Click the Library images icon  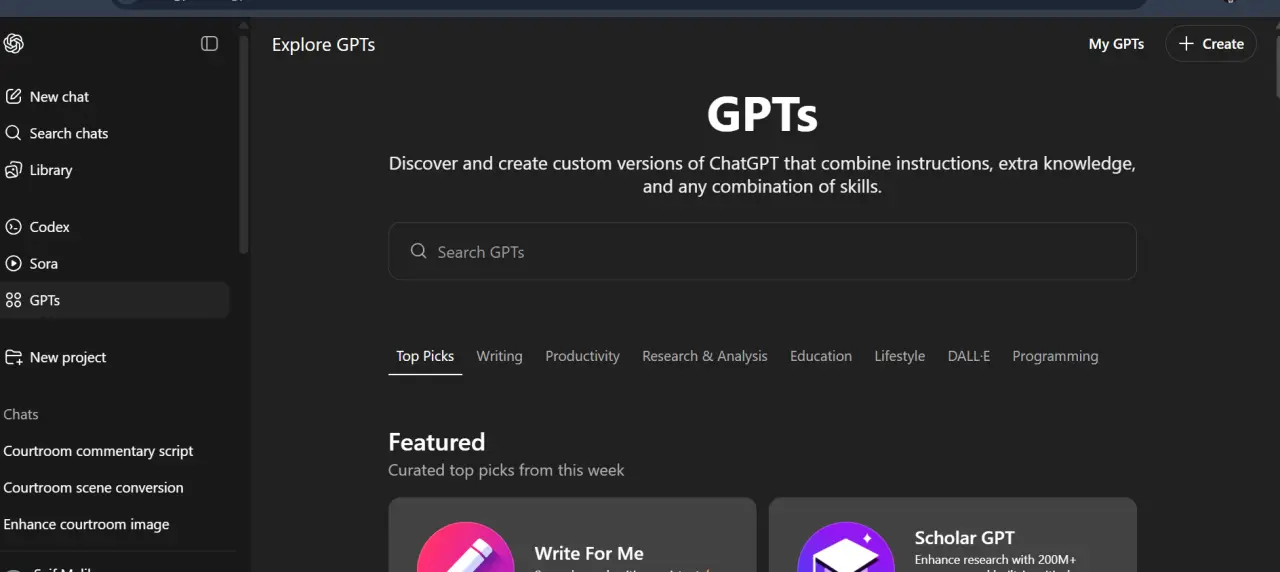(x=13, y=170)
